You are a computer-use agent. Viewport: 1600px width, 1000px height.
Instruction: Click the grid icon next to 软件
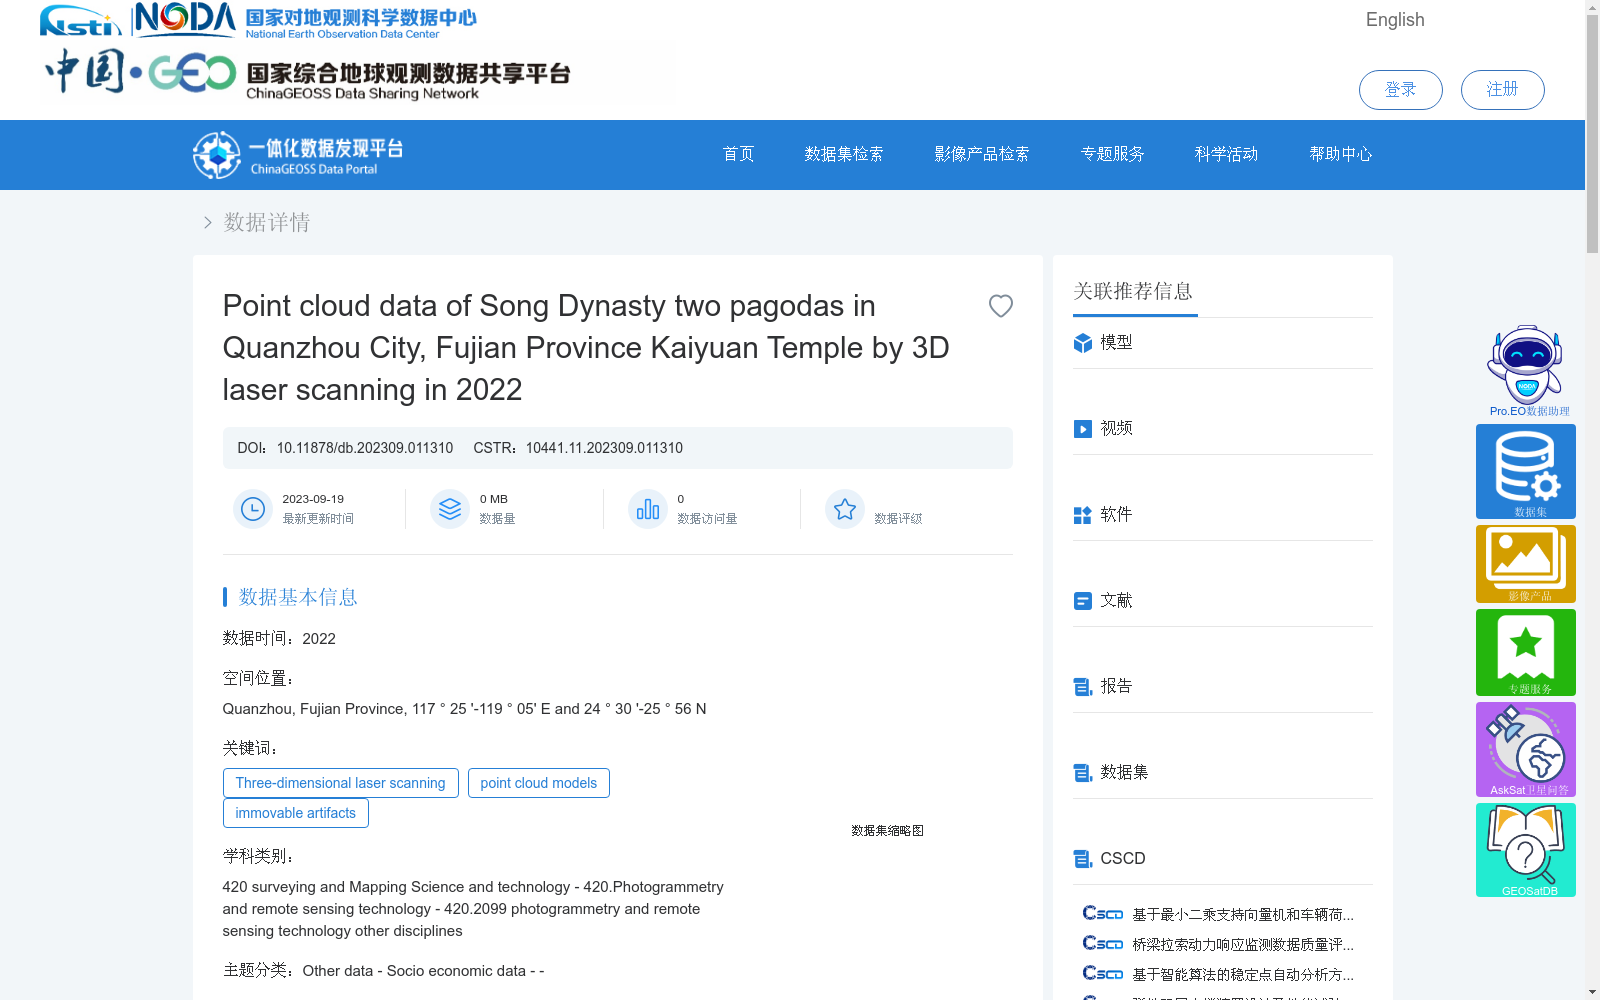point(1082,515)
